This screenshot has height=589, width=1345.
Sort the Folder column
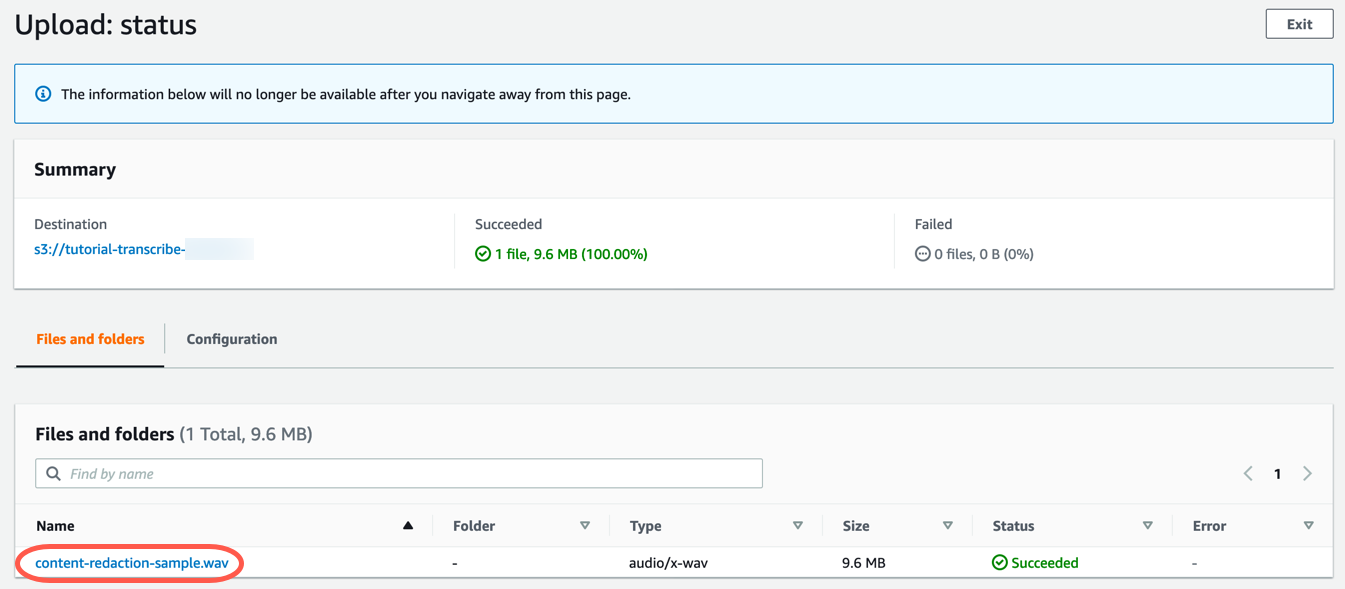tap(585, 525)
